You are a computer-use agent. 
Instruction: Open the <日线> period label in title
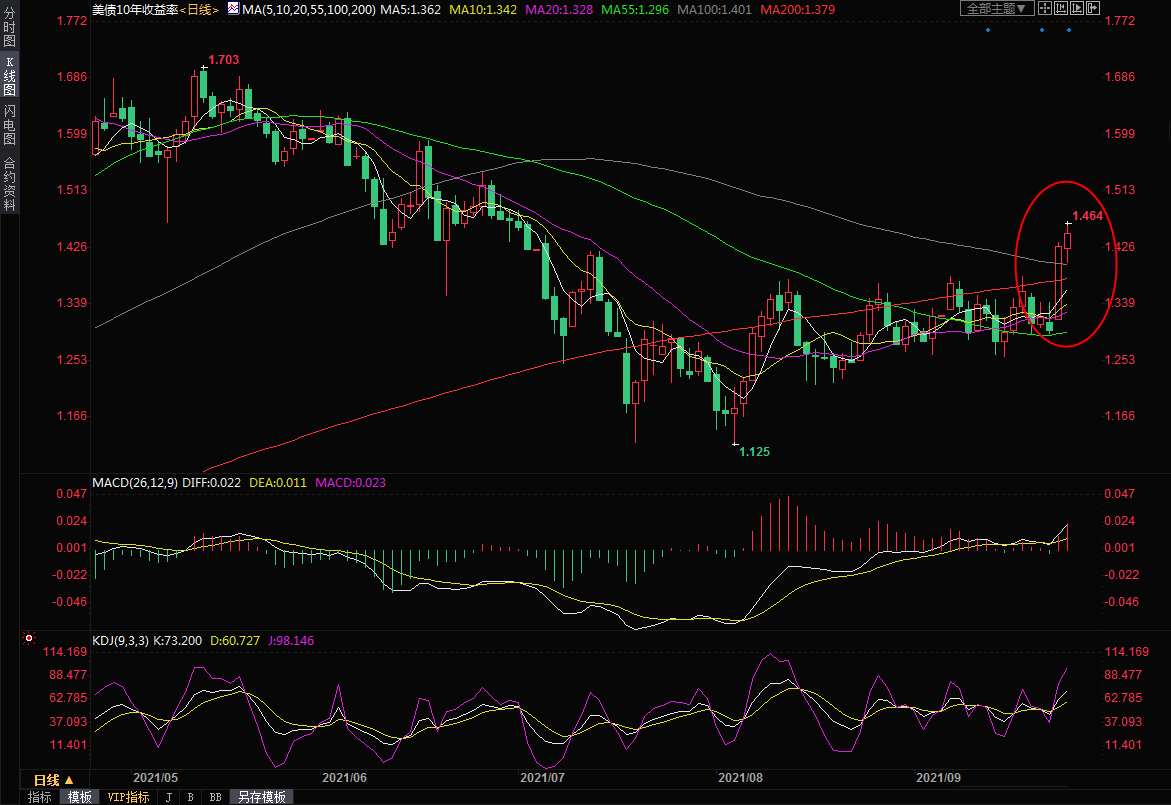[198, 9]
